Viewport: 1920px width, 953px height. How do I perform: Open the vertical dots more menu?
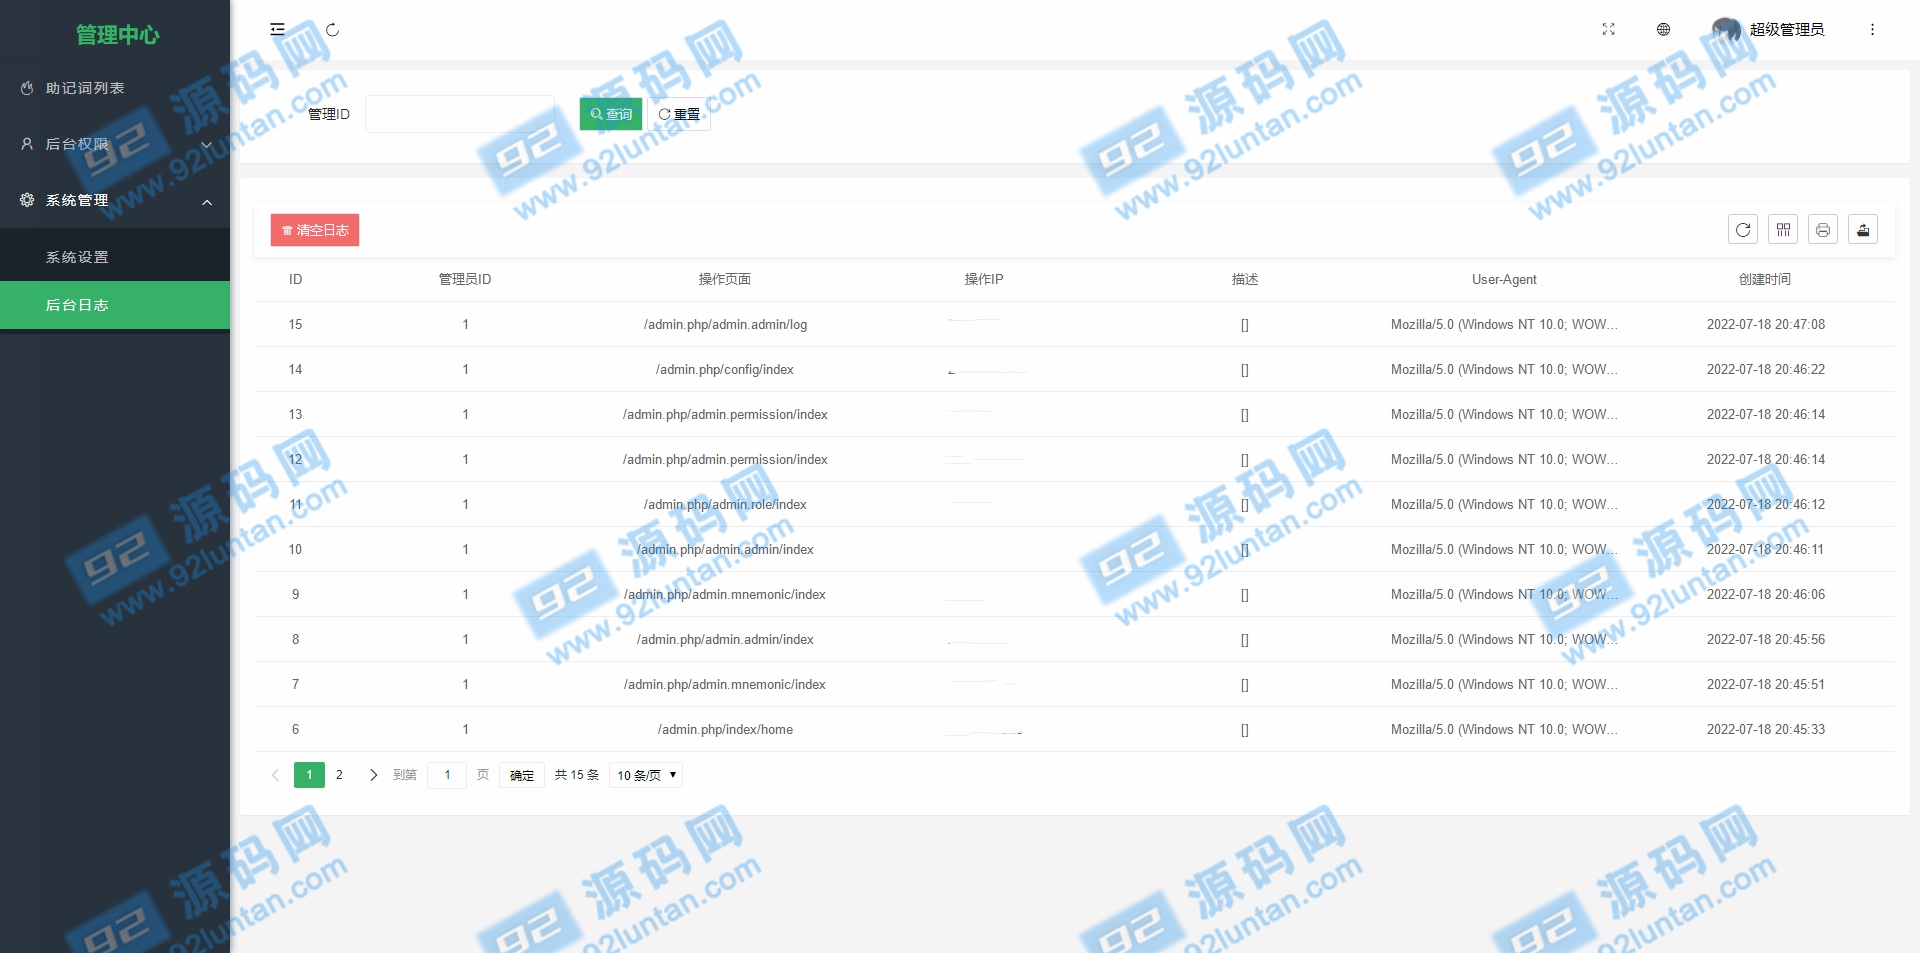tap(1872, 30)
